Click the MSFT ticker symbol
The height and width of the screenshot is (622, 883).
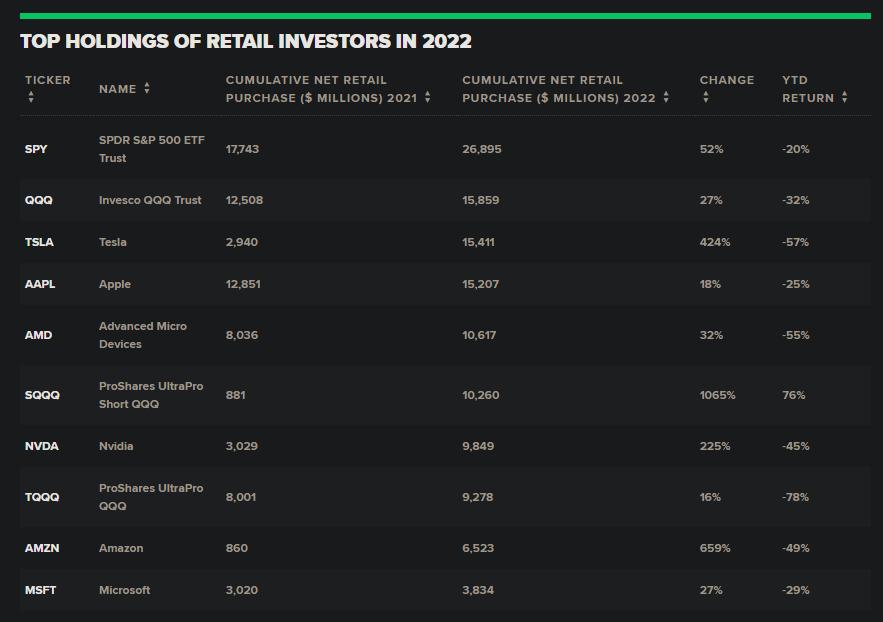(x=41, y=590)
